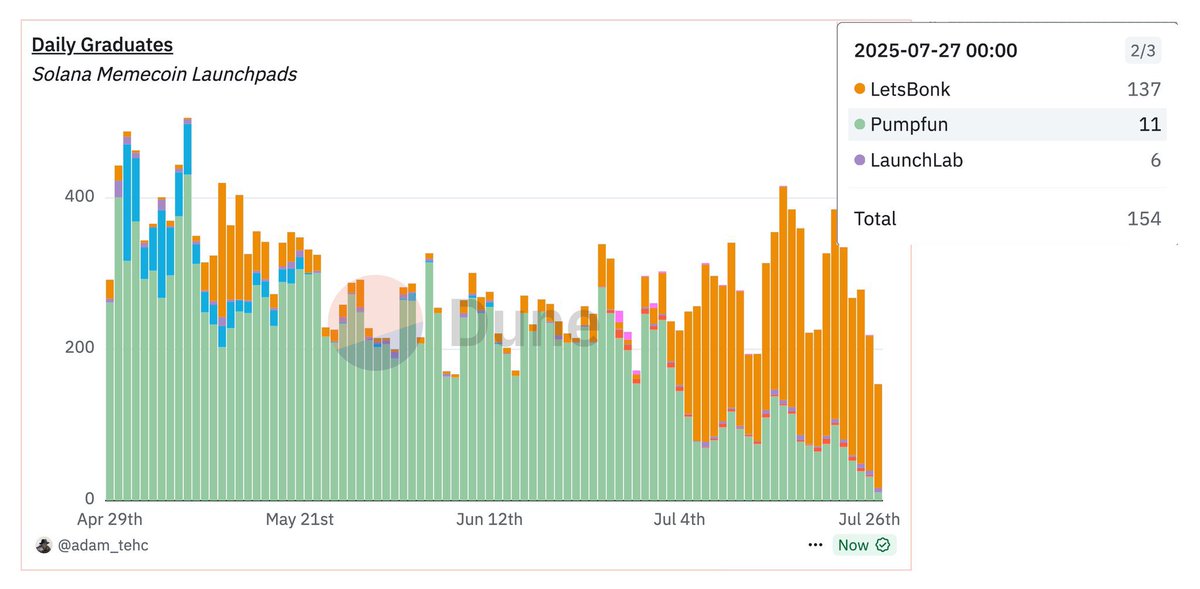Click the Jun 12th axis label

[489, 520]
